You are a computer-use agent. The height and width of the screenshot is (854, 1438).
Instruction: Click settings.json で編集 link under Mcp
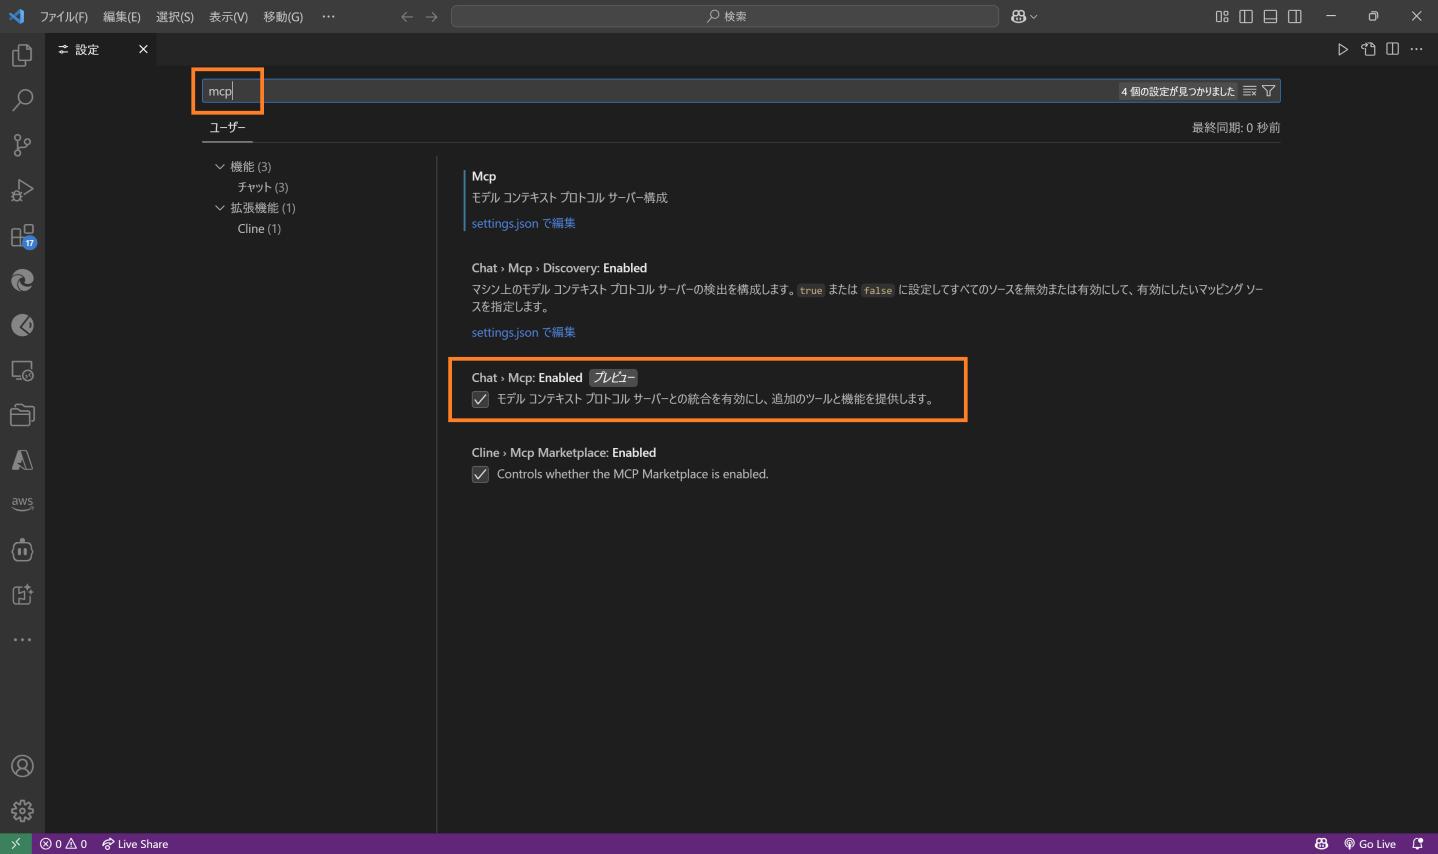coord(523,224)
